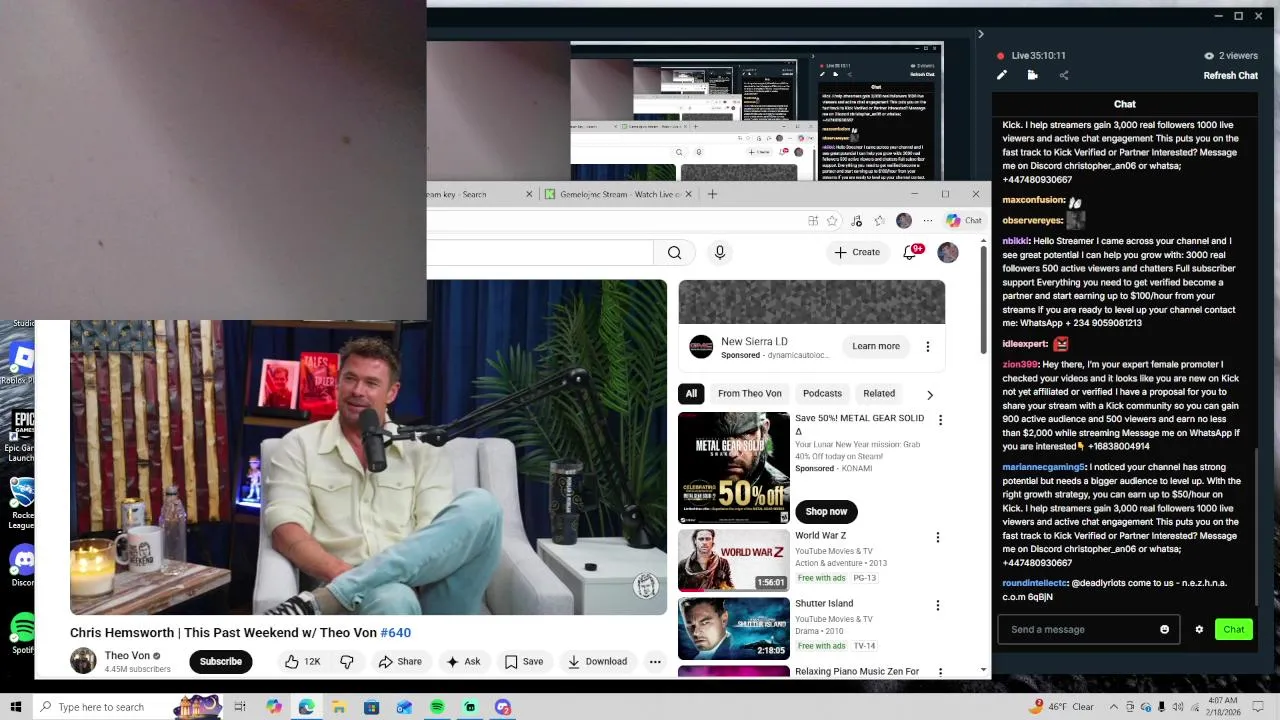Like the video with thumbs up 12K
Image resolution: width=1280 pixels, height=720 pixels.
(x=302, y=661)
